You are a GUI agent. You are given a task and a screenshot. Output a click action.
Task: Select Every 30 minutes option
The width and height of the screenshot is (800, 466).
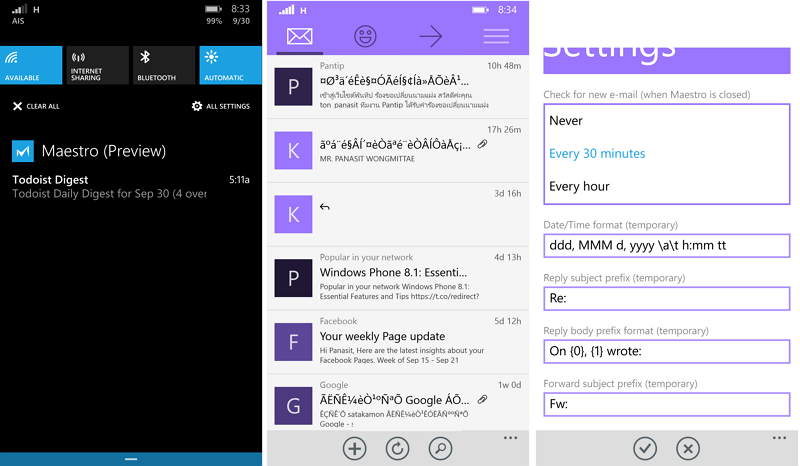click(x=597, y=154)
